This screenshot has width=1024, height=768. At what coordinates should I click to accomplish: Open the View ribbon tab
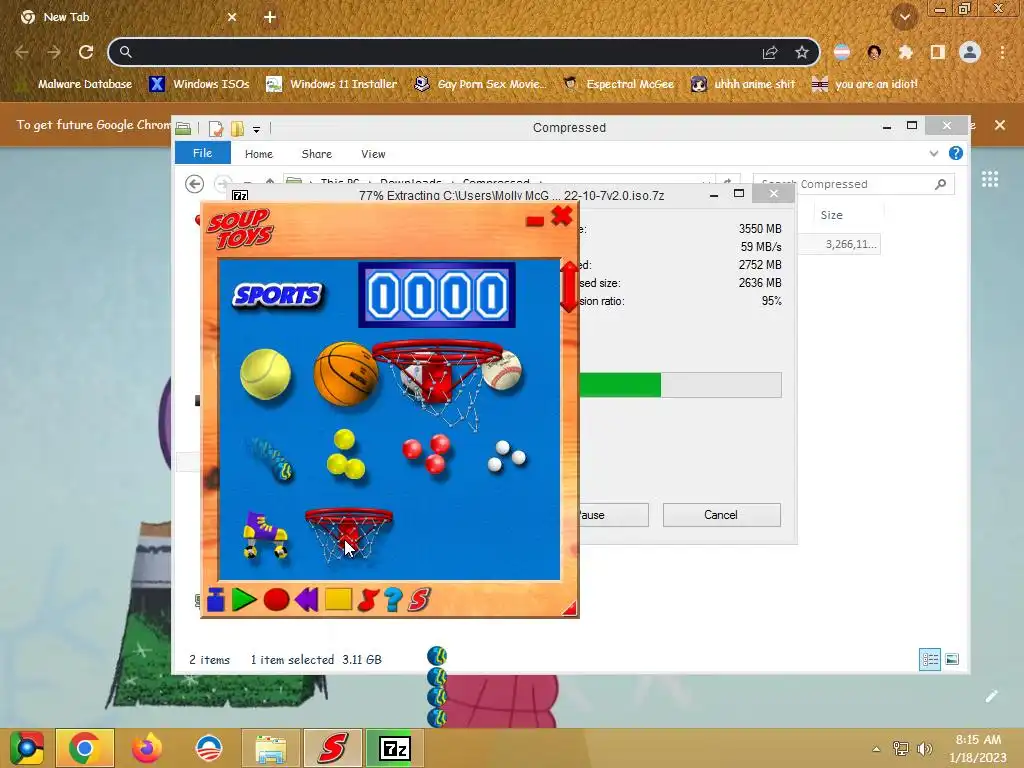point(373,154)
